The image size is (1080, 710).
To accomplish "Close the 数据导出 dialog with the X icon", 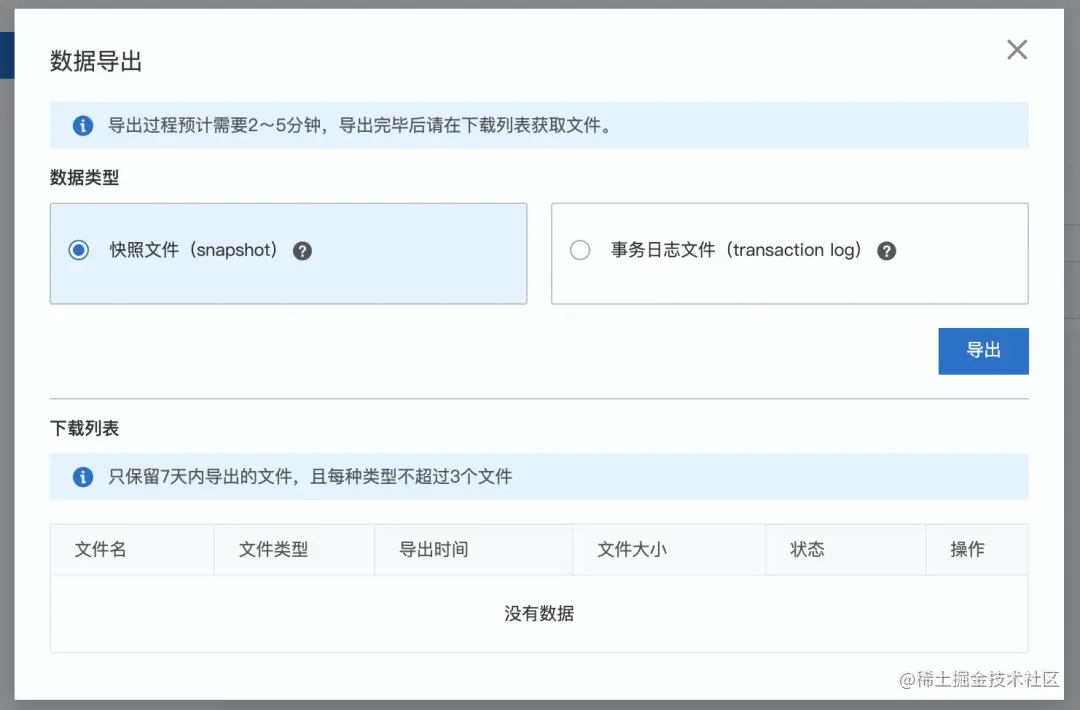I will (x=1017, y=50).
